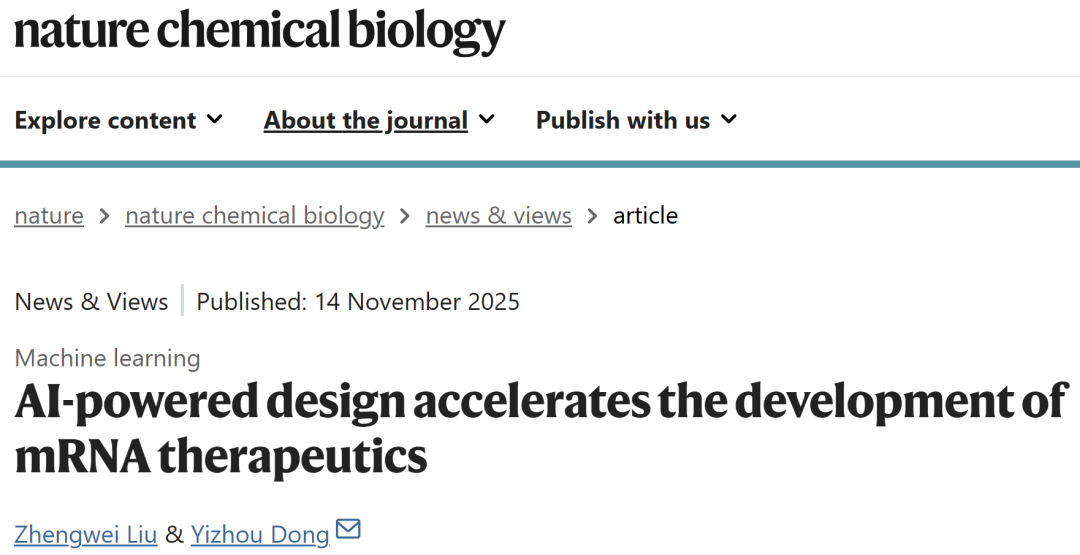Open the news & views breadcrumb link

coord(498,216)
